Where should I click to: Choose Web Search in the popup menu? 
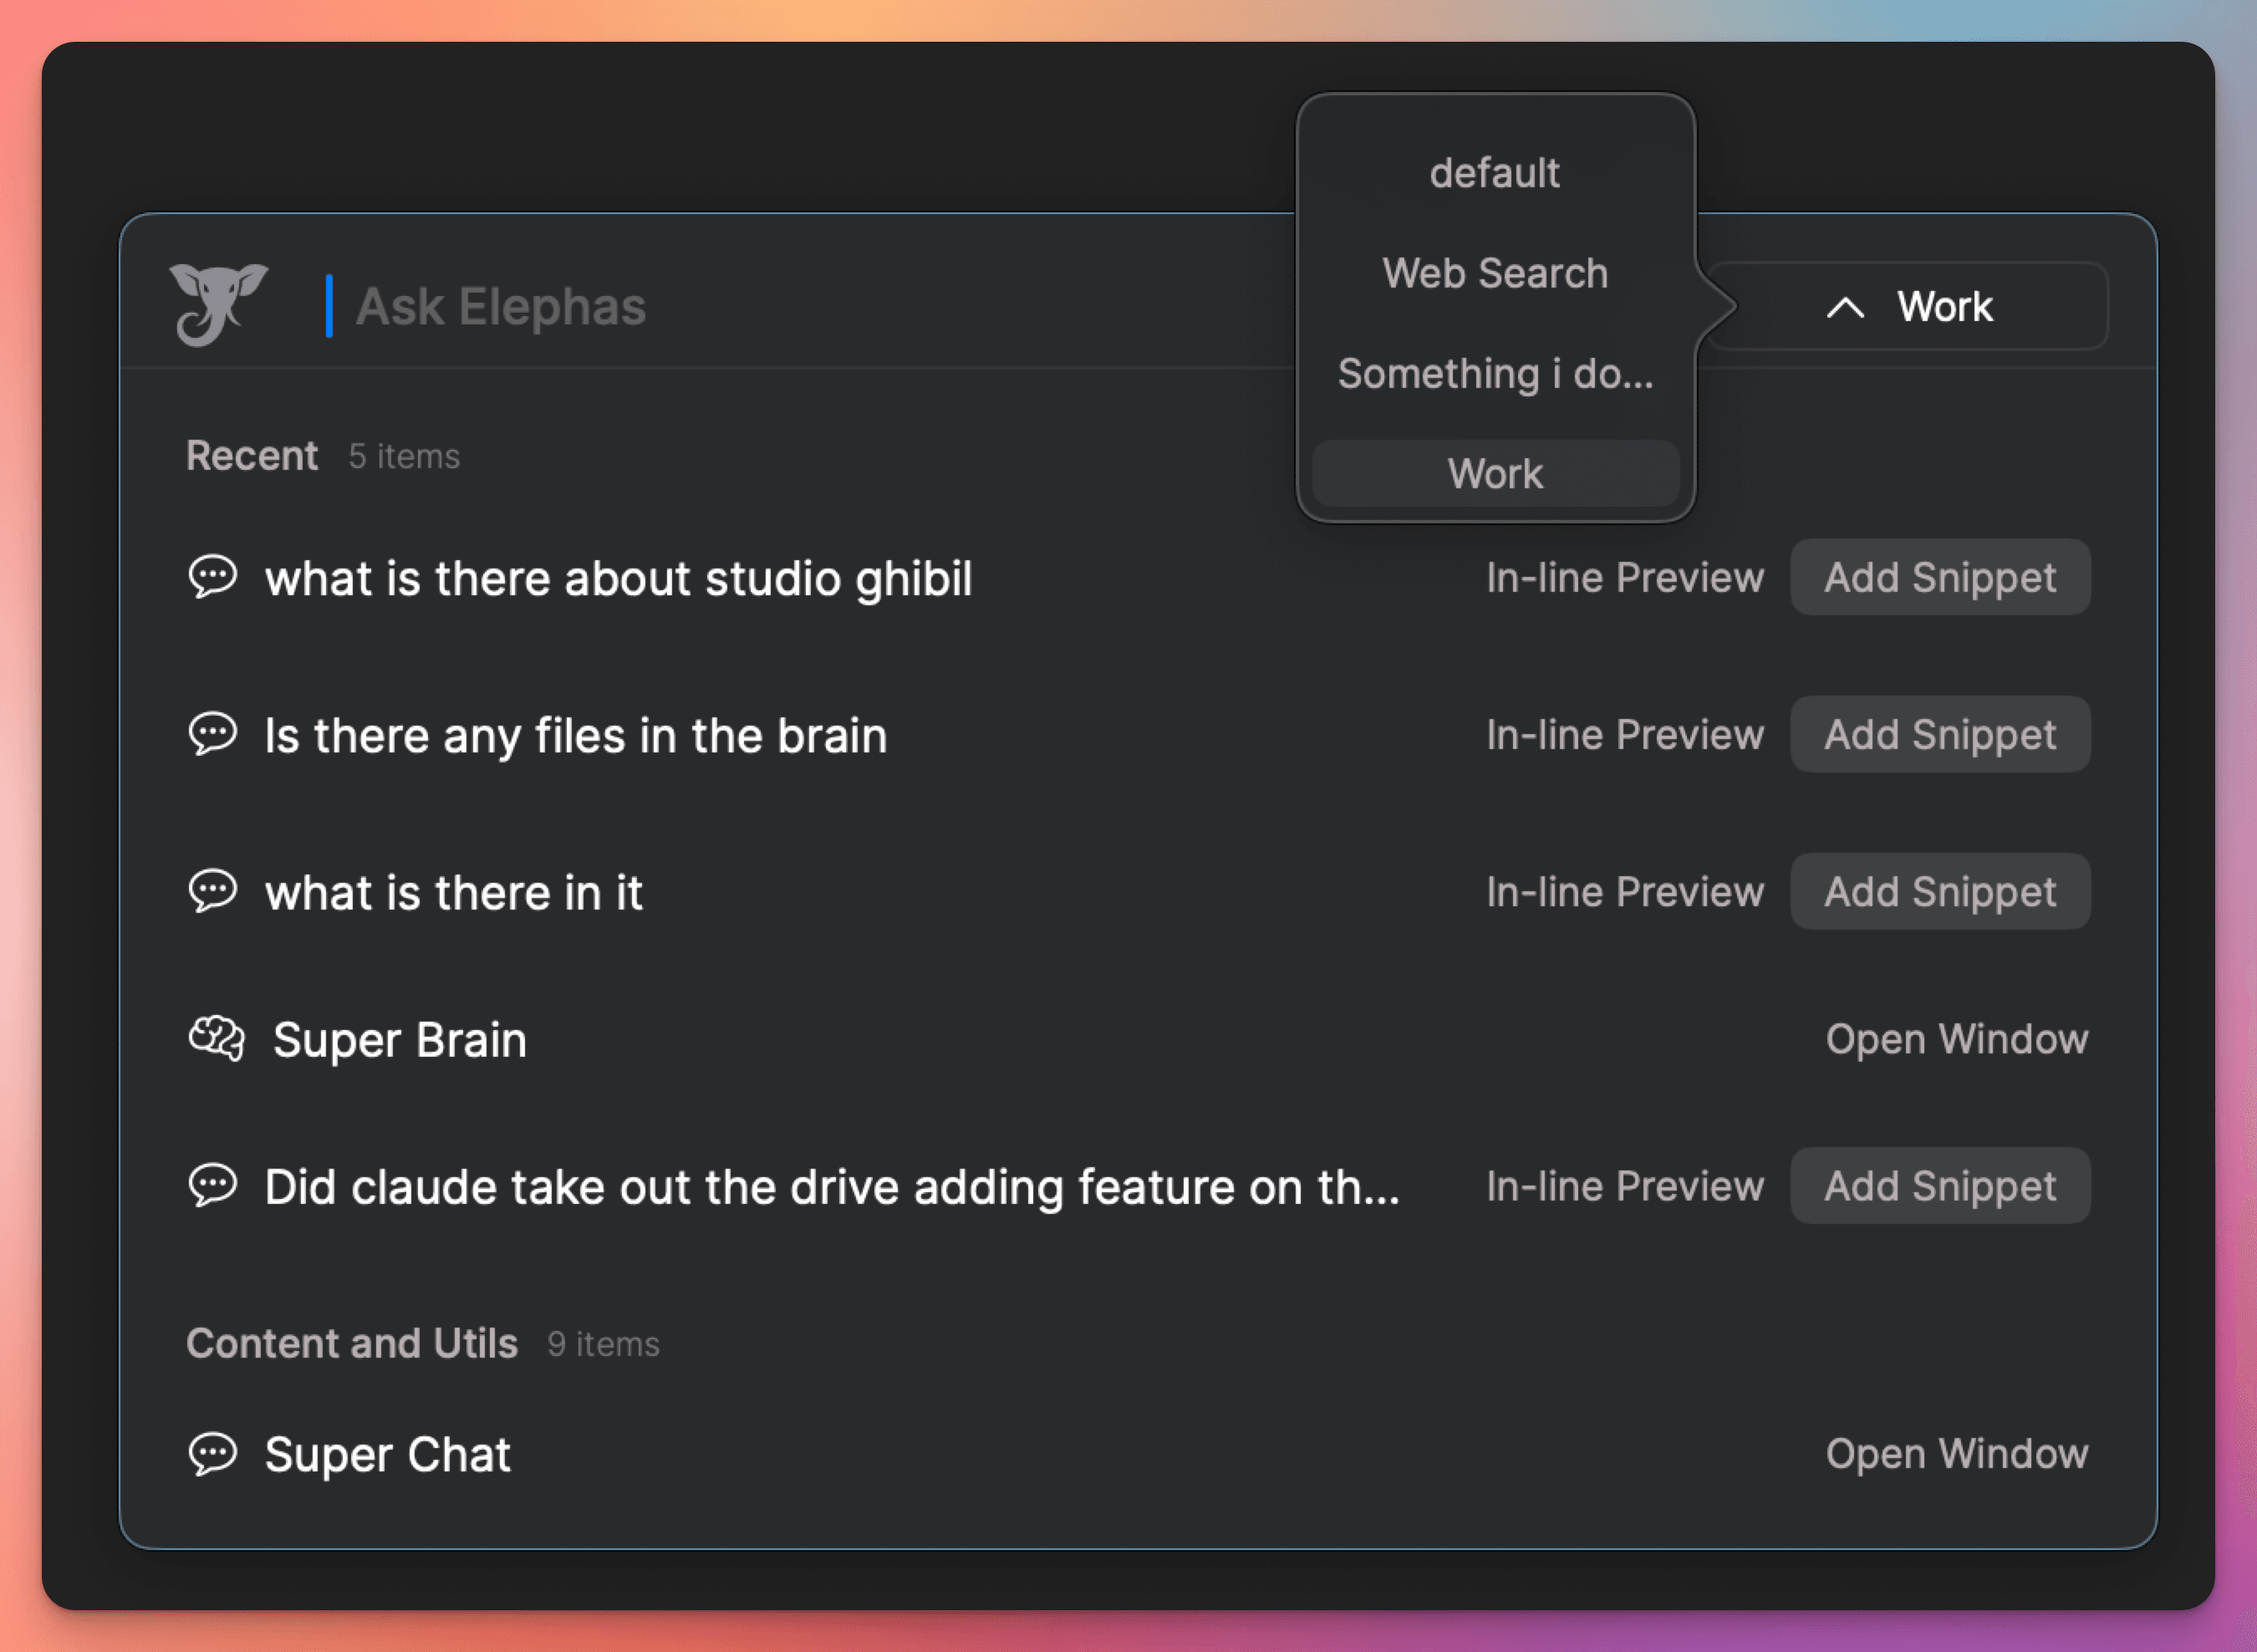click(x=1494, y=273)
